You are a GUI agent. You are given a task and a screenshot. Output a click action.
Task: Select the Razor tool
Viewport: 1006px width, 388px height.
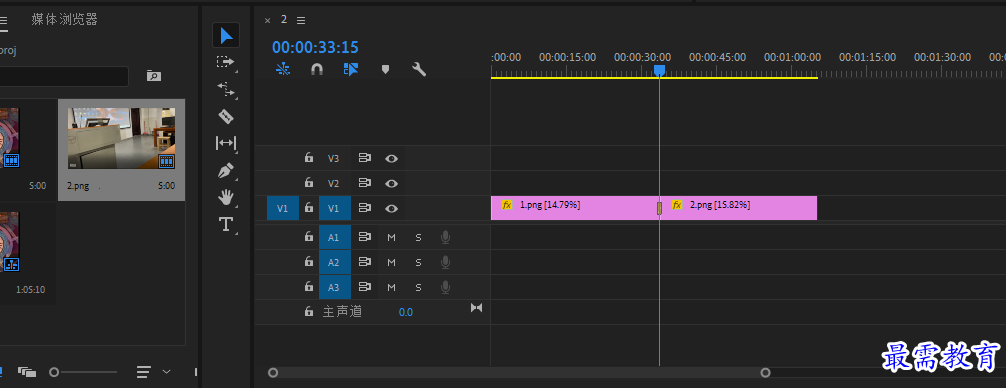tap(226, 116)
